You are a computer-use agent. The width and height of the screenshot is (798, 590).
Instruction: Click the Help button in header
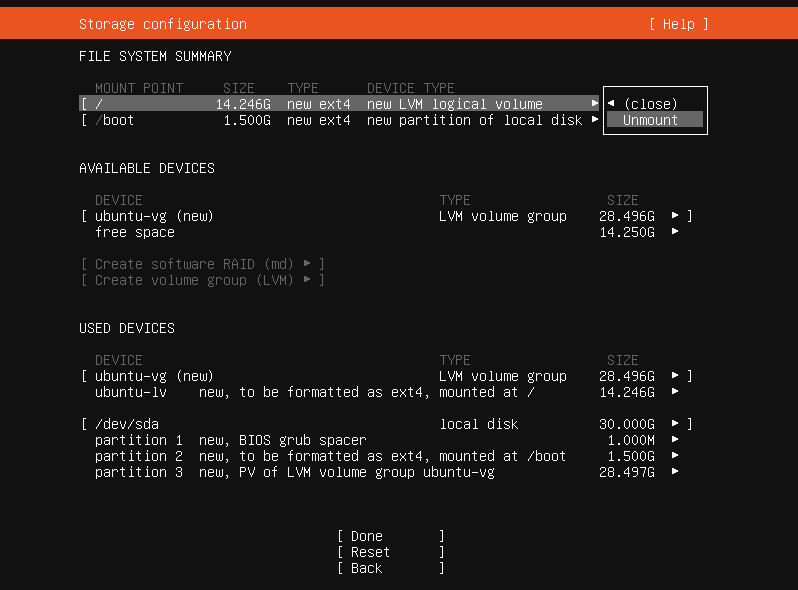point(678,24)
